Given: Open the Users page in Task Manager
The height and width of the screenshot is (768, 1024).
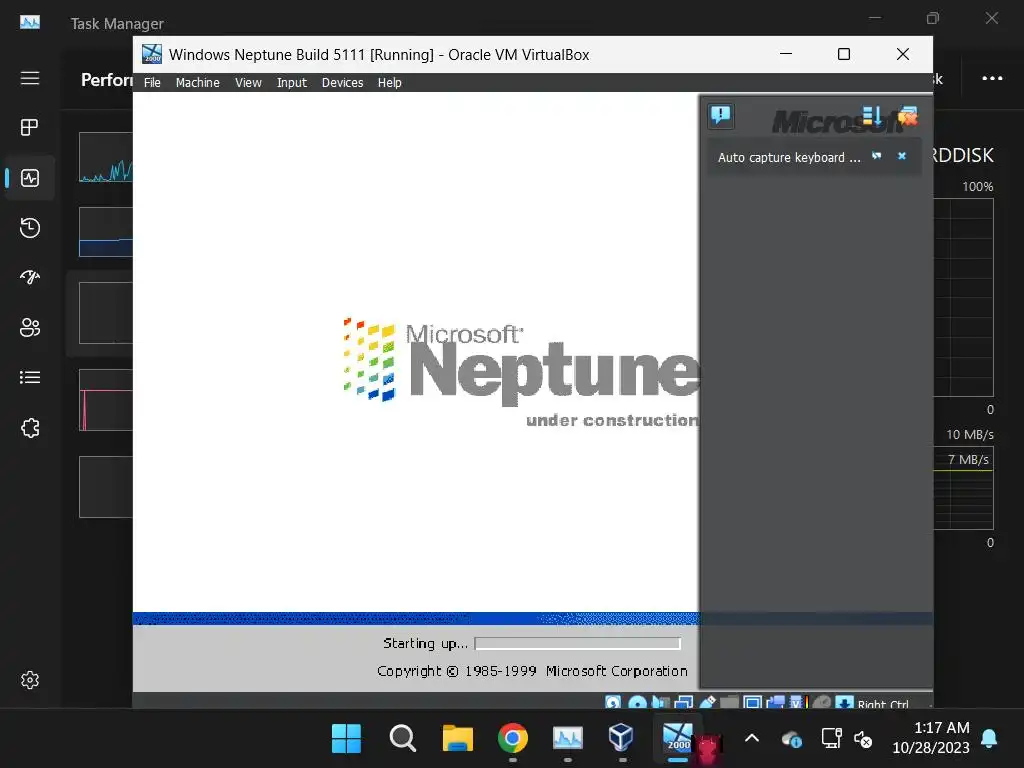Looking at the screenshot, I should [30, 327].
